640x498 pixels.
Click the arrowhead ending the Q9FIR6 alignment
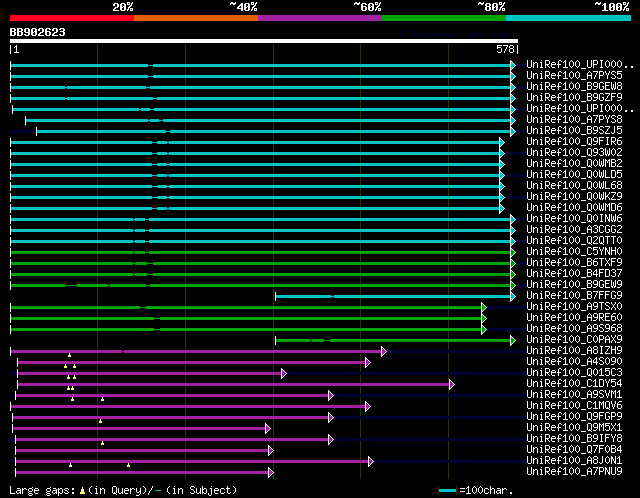coord(502,142)
